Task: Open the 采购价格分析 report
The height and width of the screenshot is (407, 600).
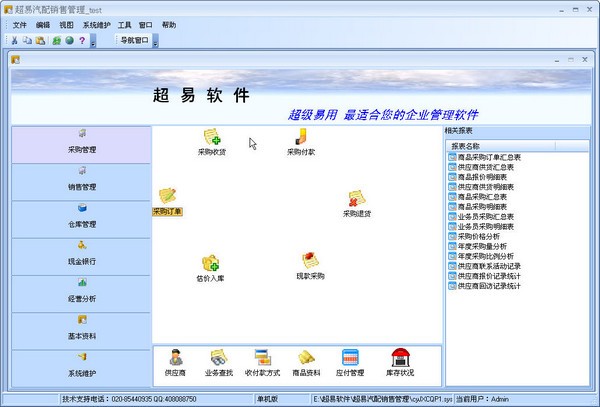Action: [x=482, y=235]
